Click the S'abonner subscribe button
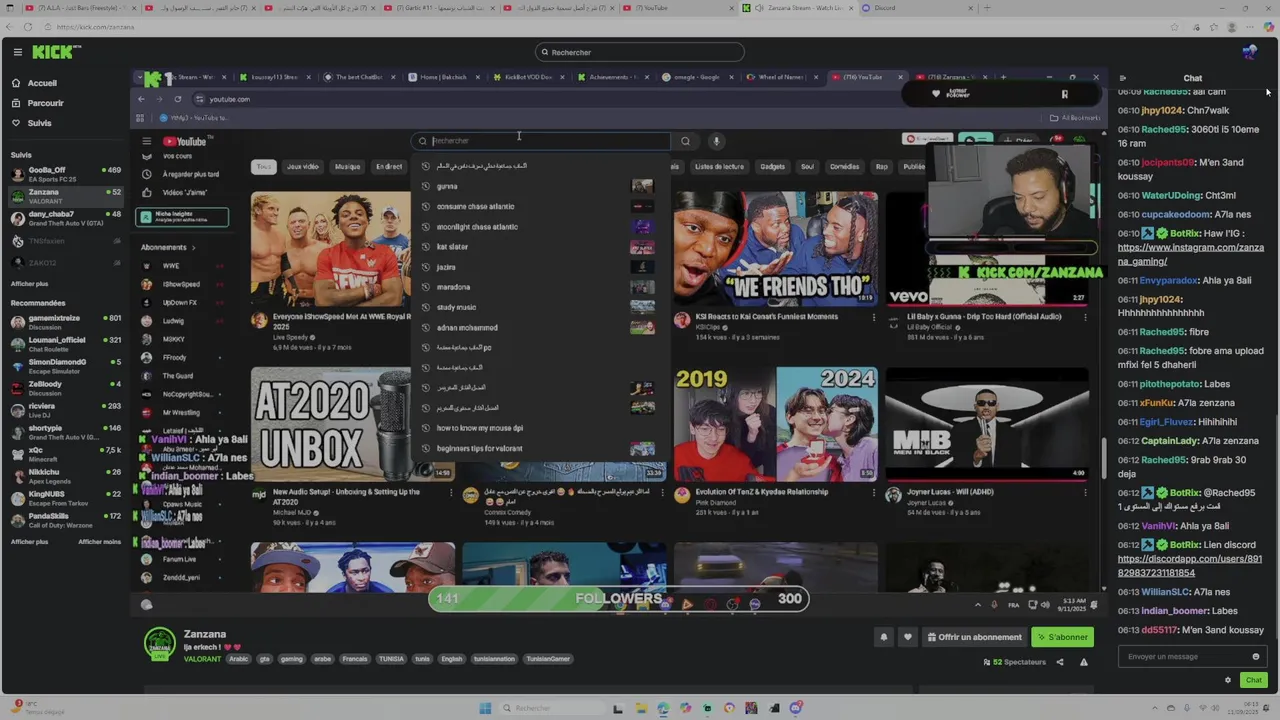1280x720 pixels. coord(1063,637)
